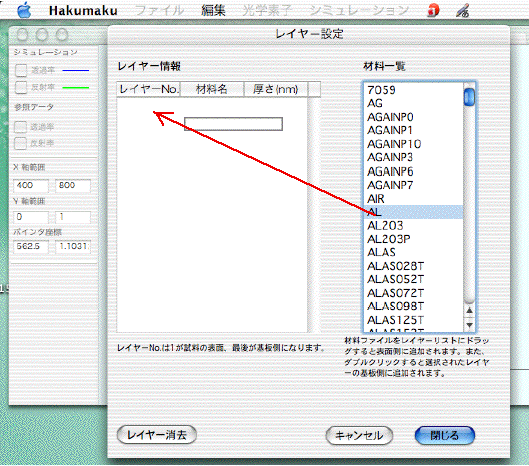Click the background window's close button
Image resolution: width=529 pixels, height=466 pixels.
click(23, 35)
